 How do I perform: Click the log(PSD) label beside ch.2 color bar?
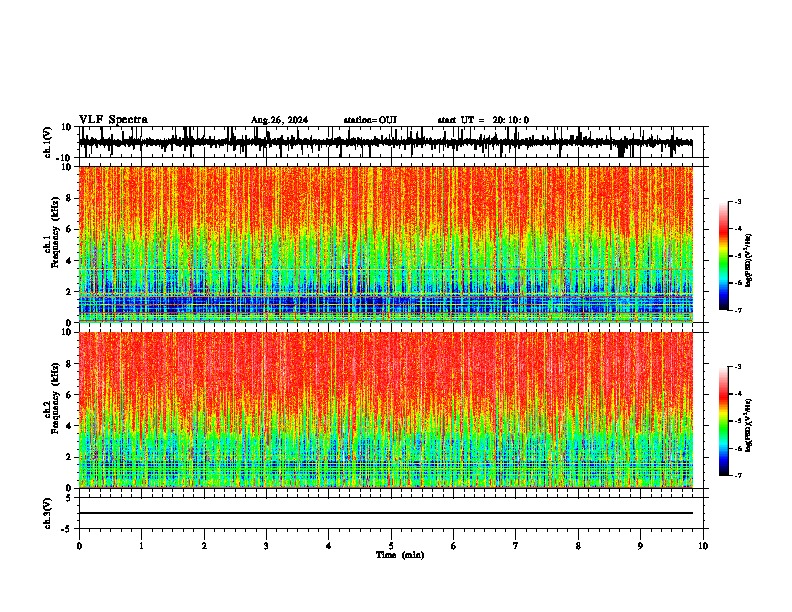[749, 425]
